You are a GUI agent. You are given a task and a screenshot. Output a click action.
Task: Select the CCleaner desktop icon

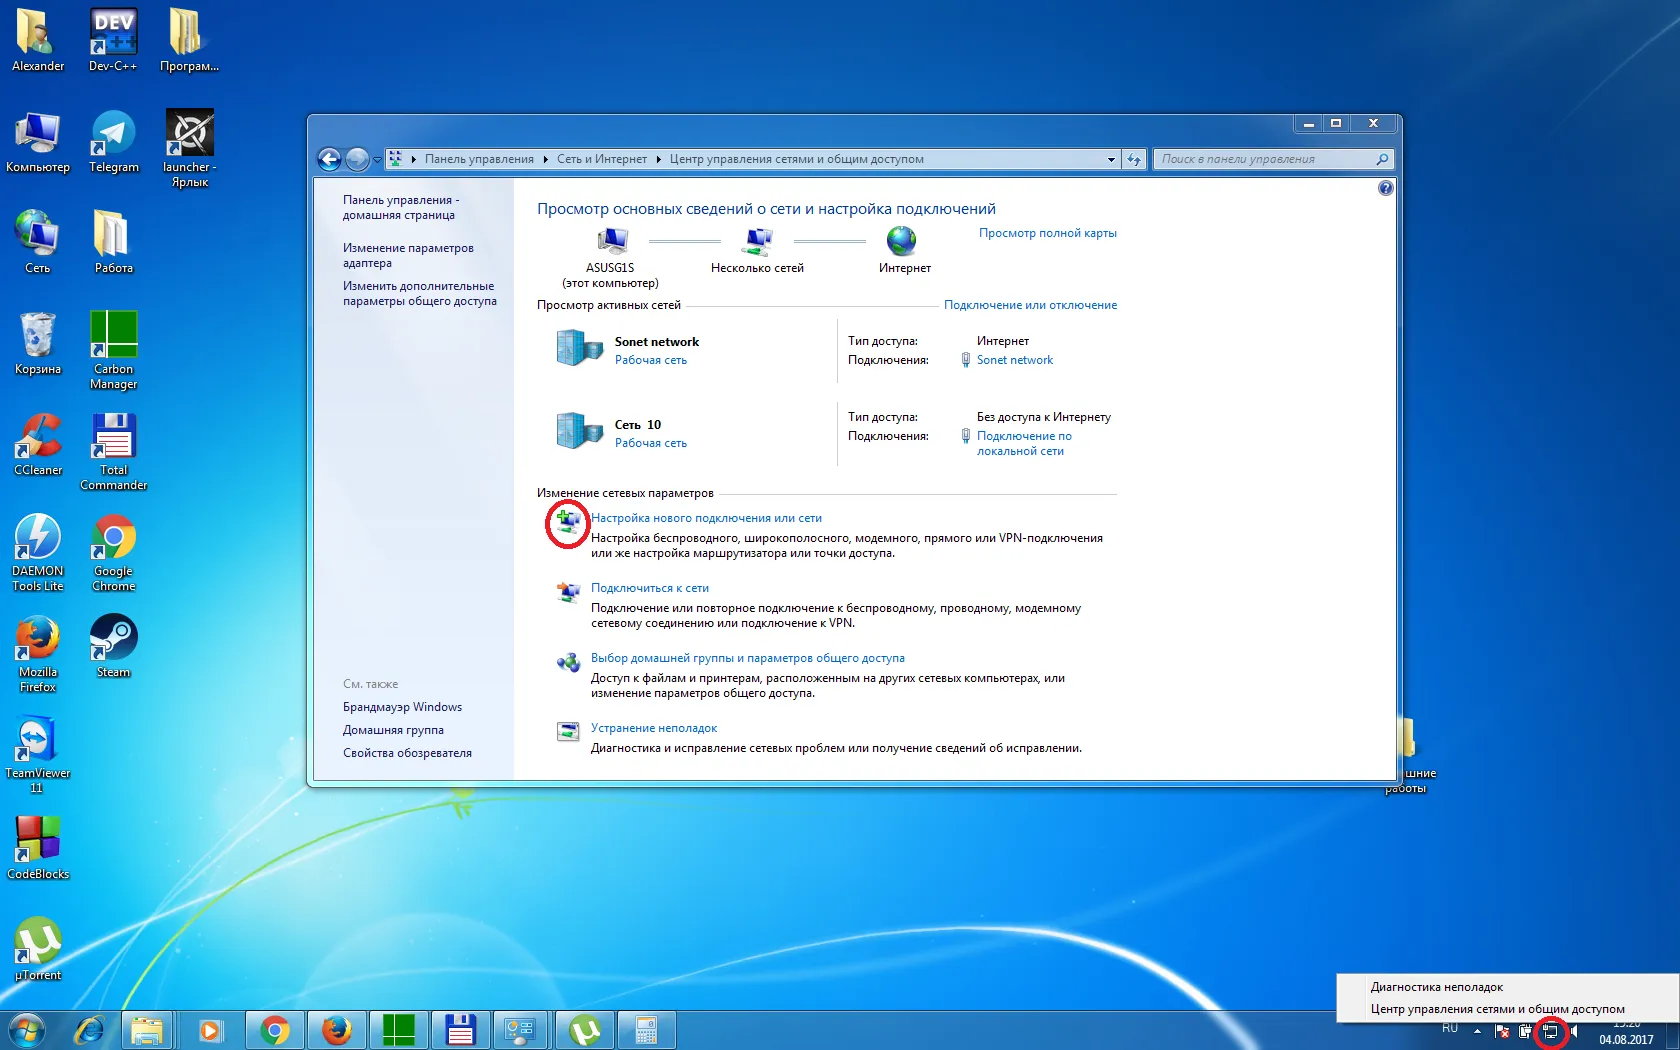38,444
